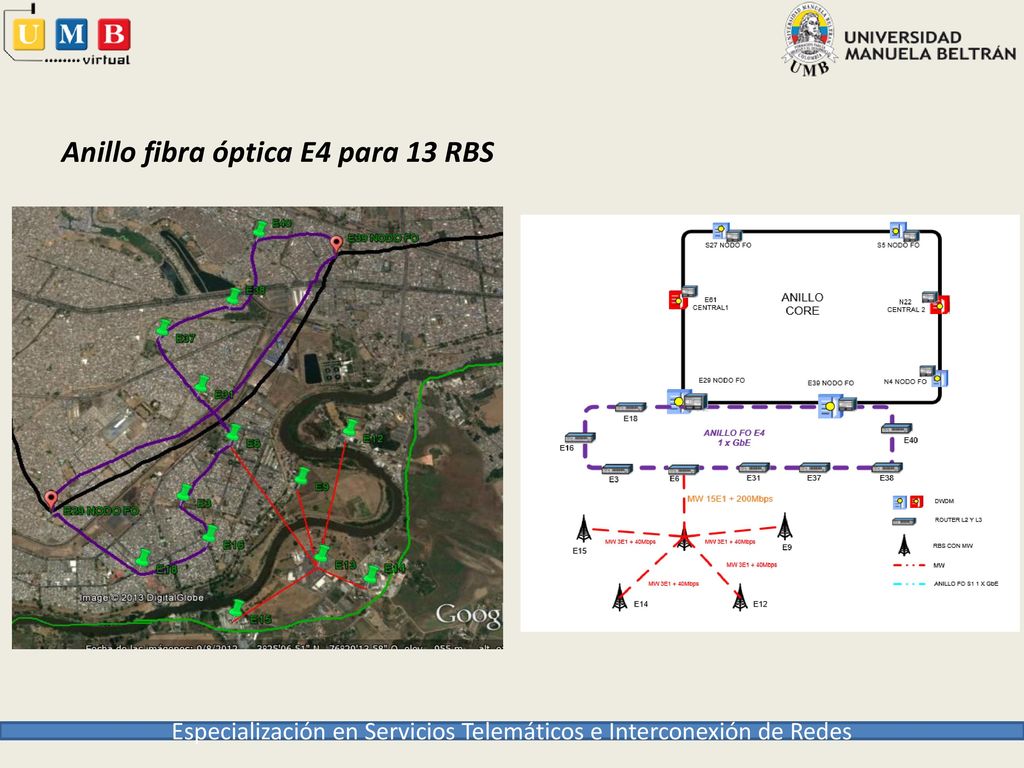Click the E9 tower in the diagram
1024x768 pixels.
click(785, 526)
